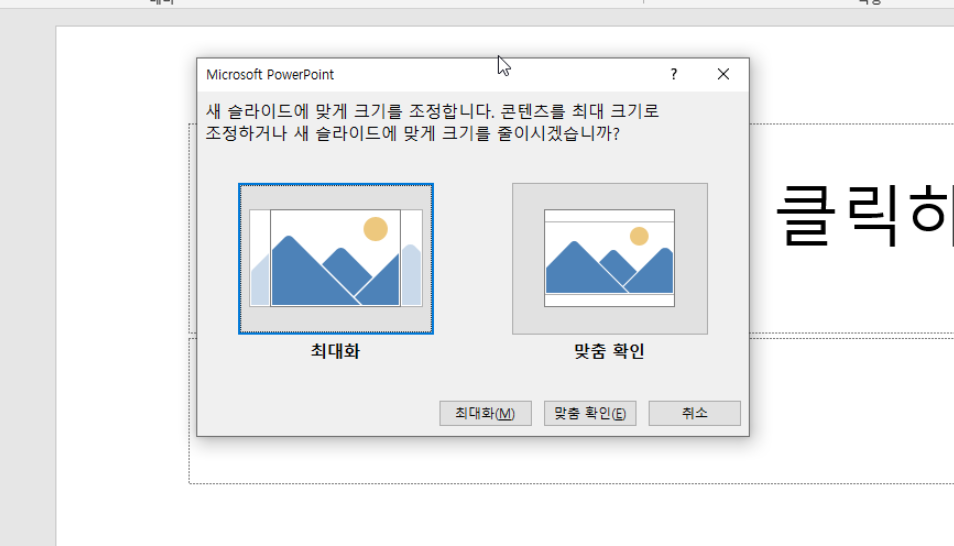Click the bold 최대화 label under left preview
The image size is (954, 546).
click(x=335, y=352)
